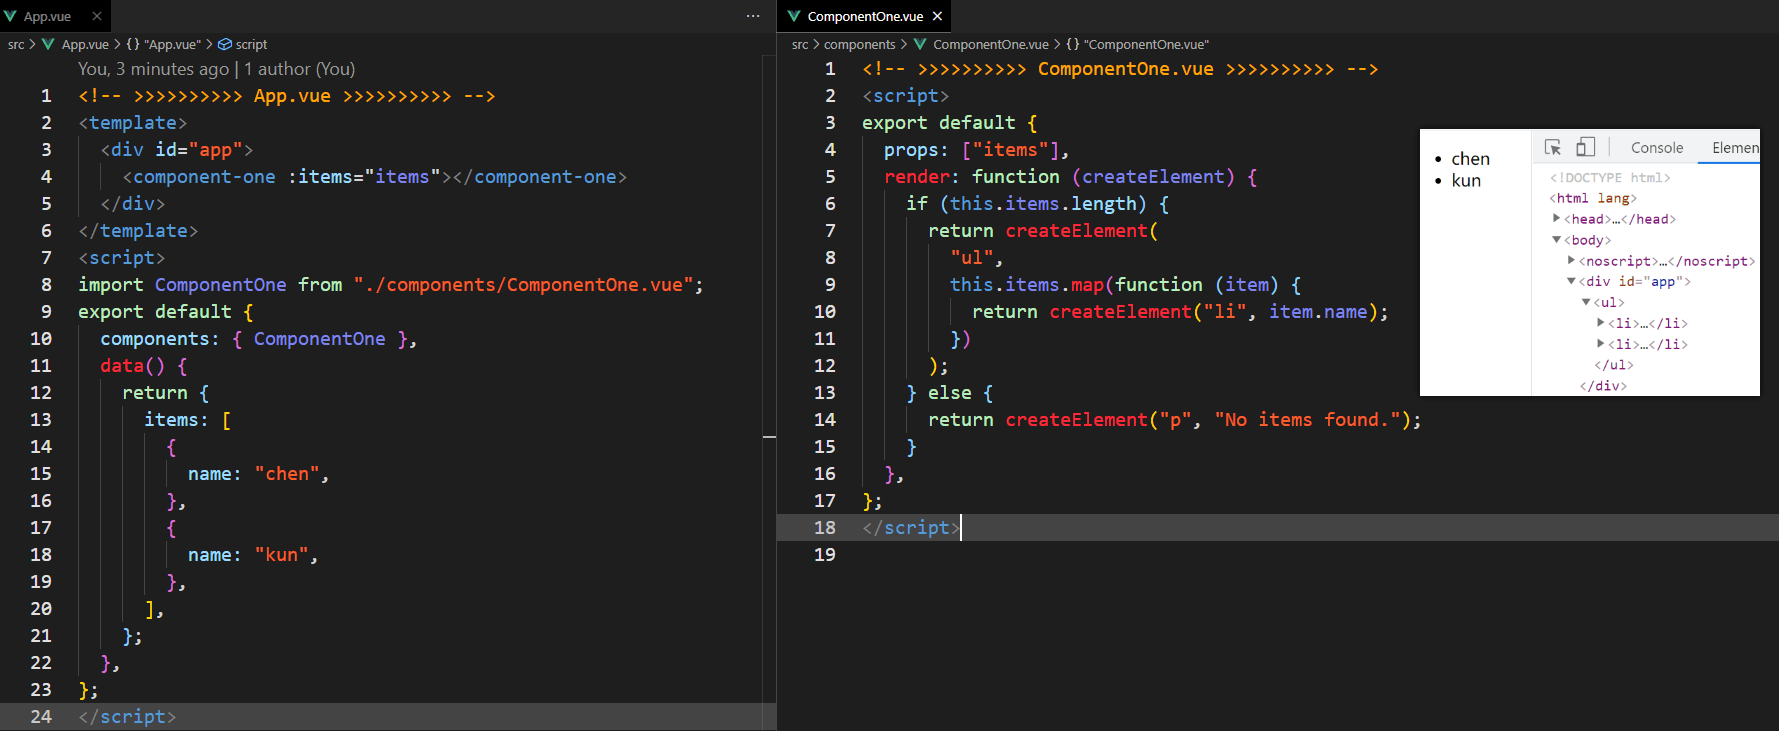Toggle the DevTools device toolbar icon
Screen dimensions: 1779x731
pyautogui.click(x=1585, y=147)
